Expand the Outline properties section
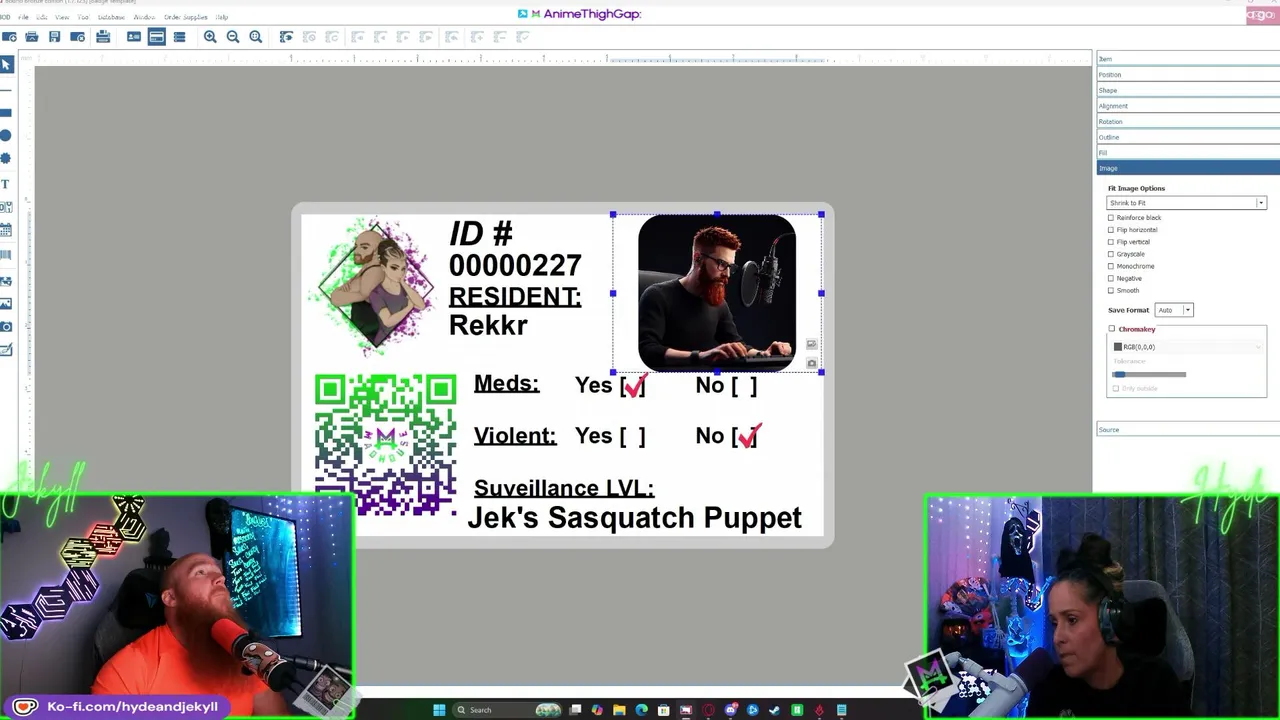 1188,137
